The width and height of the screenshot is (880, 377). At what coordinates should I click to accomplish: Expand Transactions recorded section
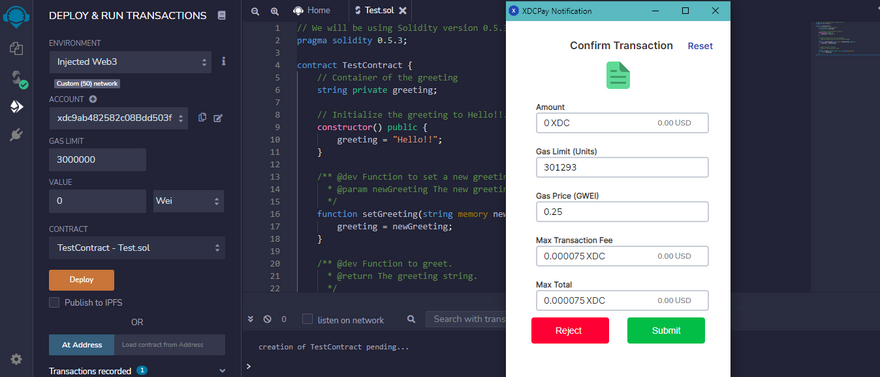[222, 371]
